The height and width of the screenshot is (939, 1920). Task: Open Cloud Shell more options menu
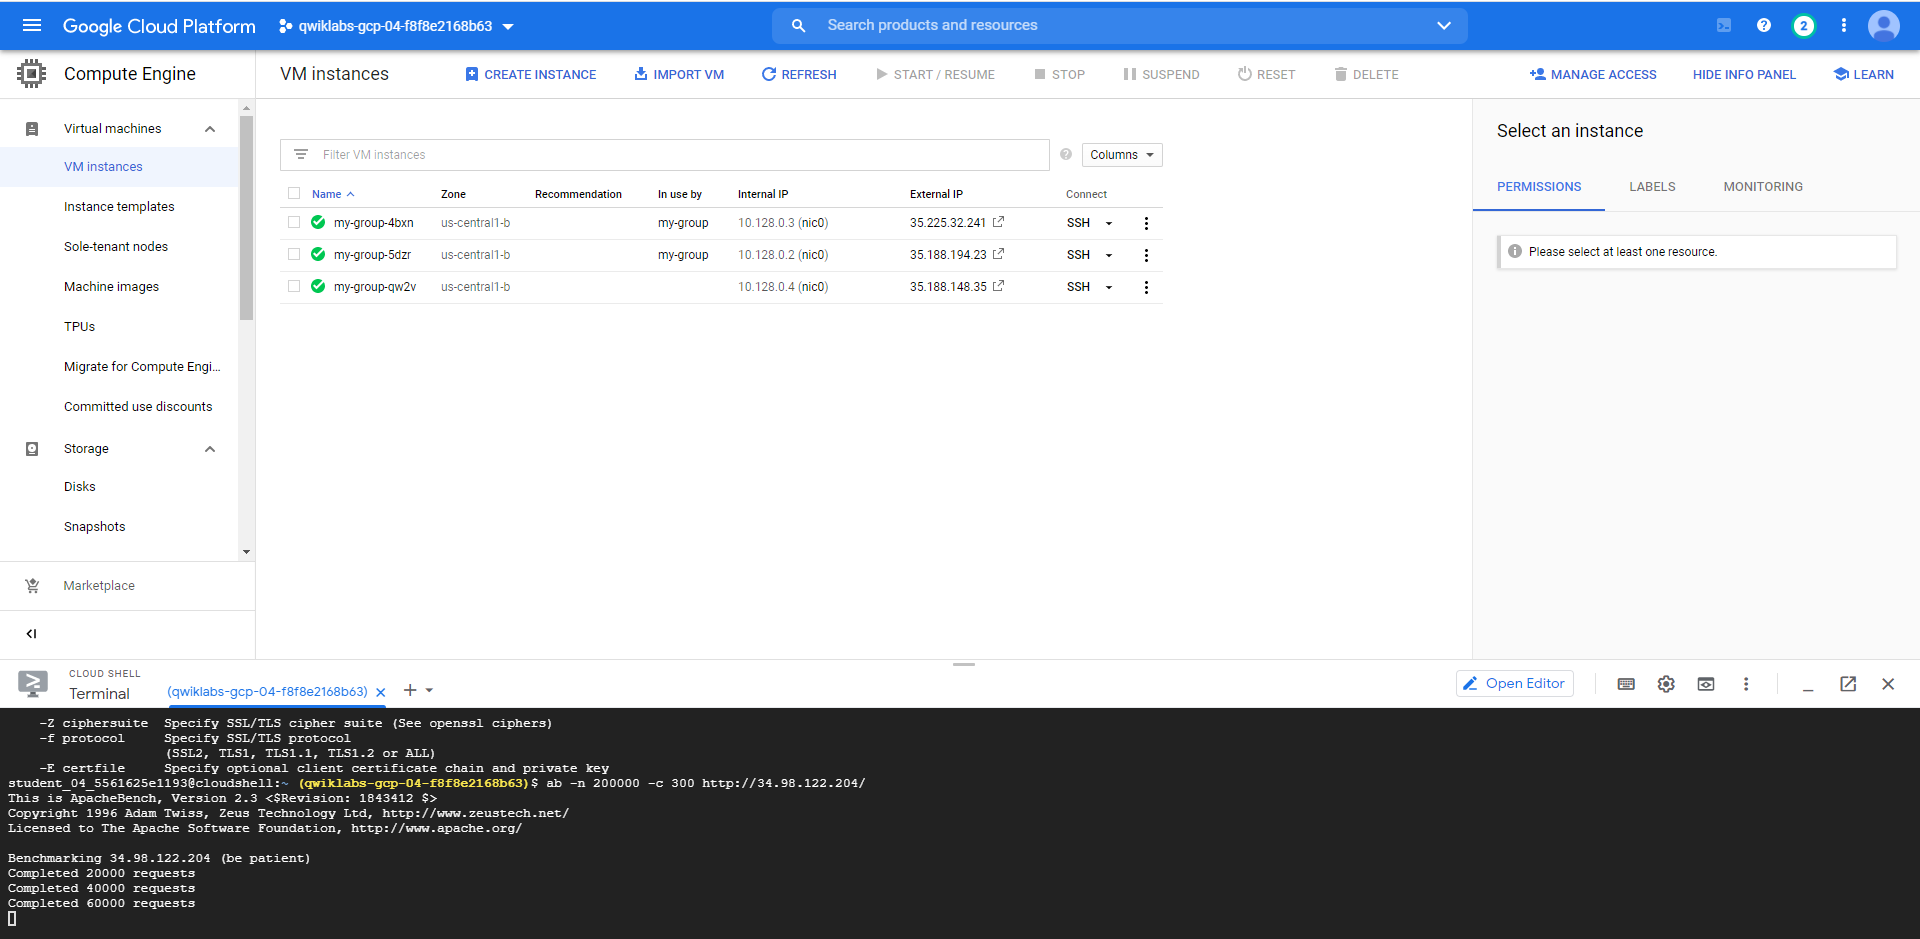[x=1746, y=684]
